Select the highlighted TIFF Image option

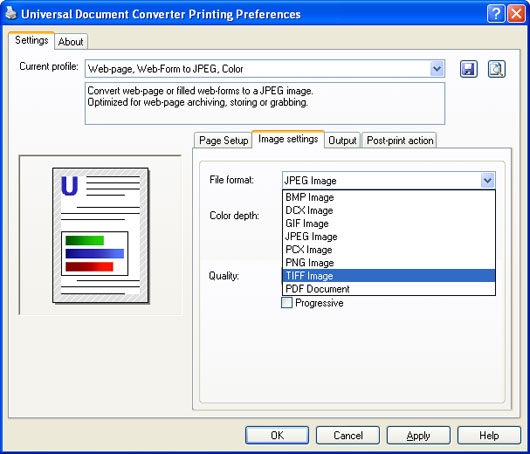pos(389,276)
